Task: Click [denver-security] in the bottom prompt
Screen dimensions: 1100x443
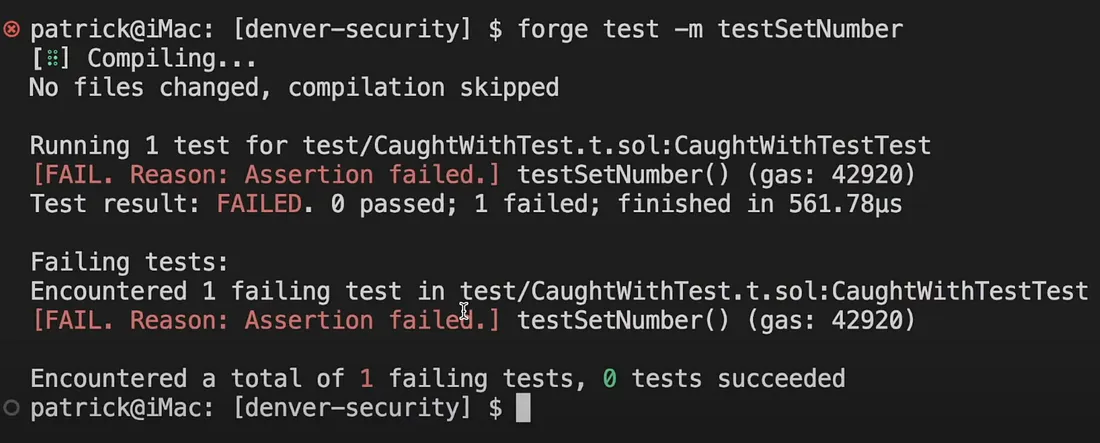Action: [356, 408]
